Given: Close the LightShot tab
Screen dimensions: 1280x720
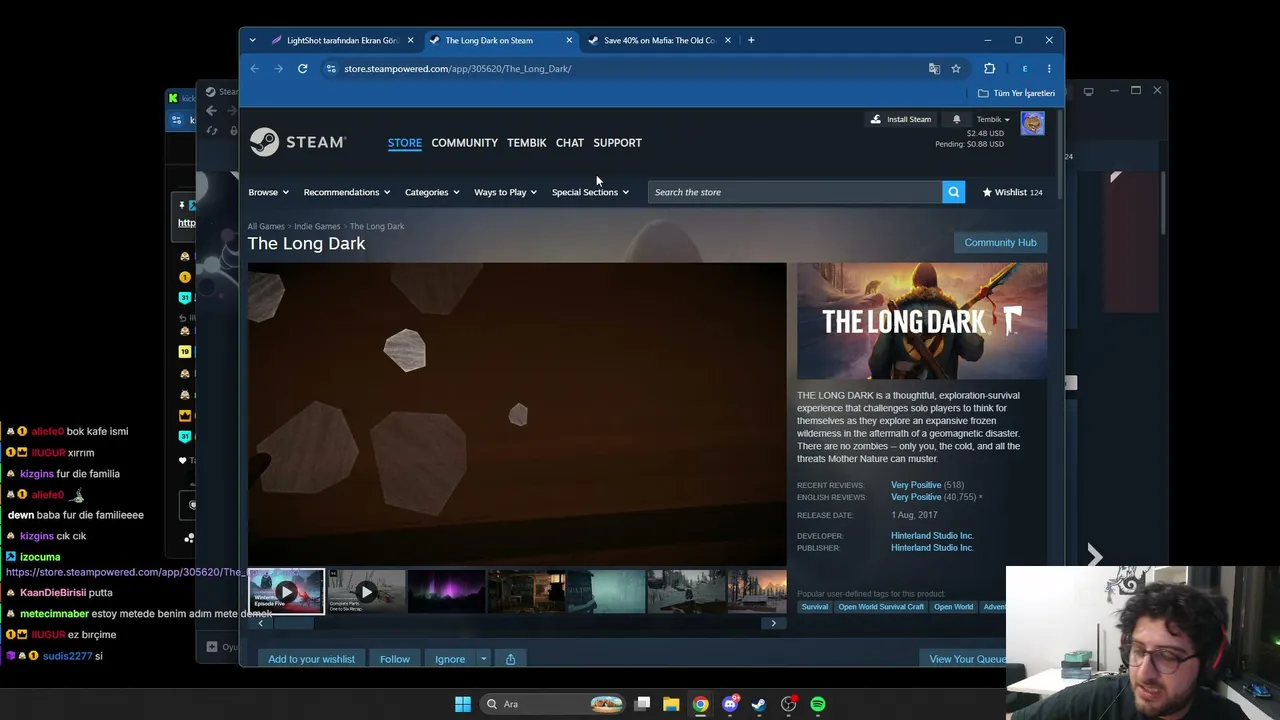Looking at the screenshot, I should click(410, 40).
